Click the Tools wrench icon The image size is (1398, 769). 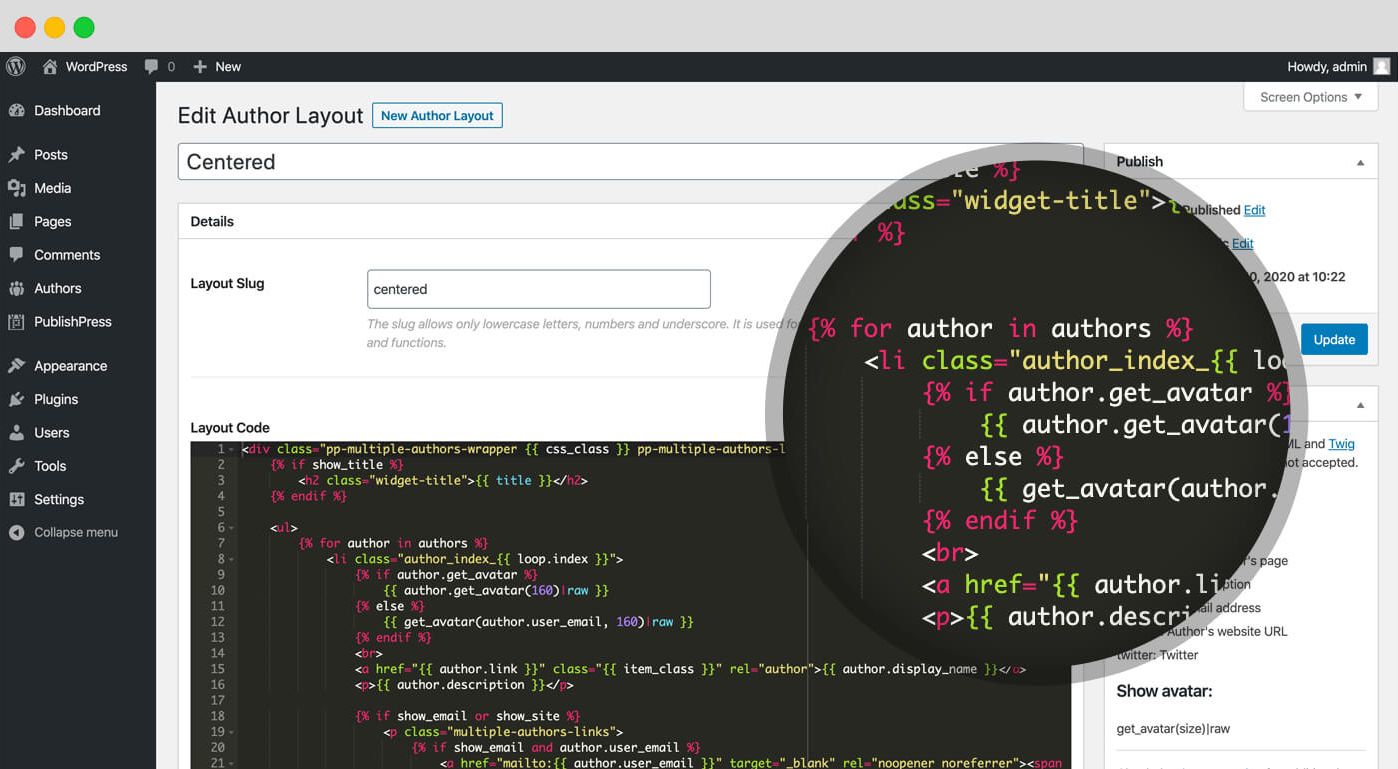(16, 466)
